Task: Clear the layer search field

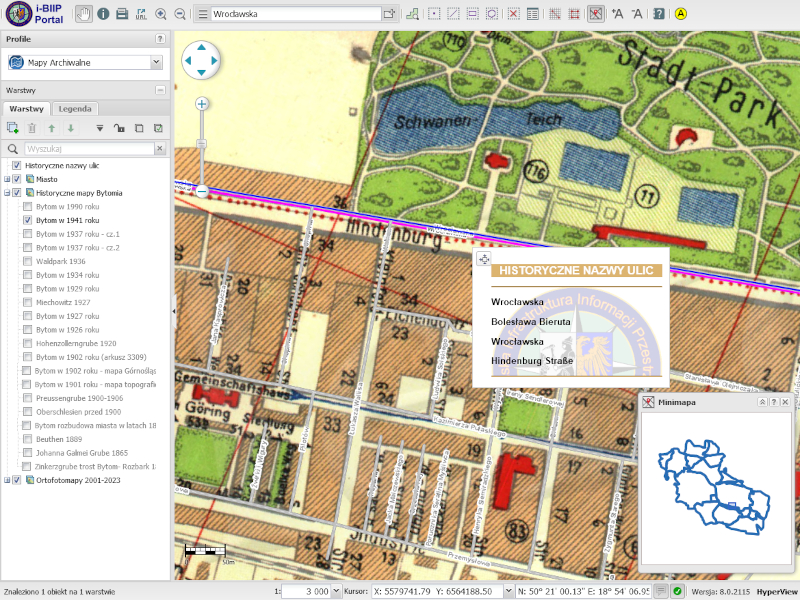Action: coord(160,148)
